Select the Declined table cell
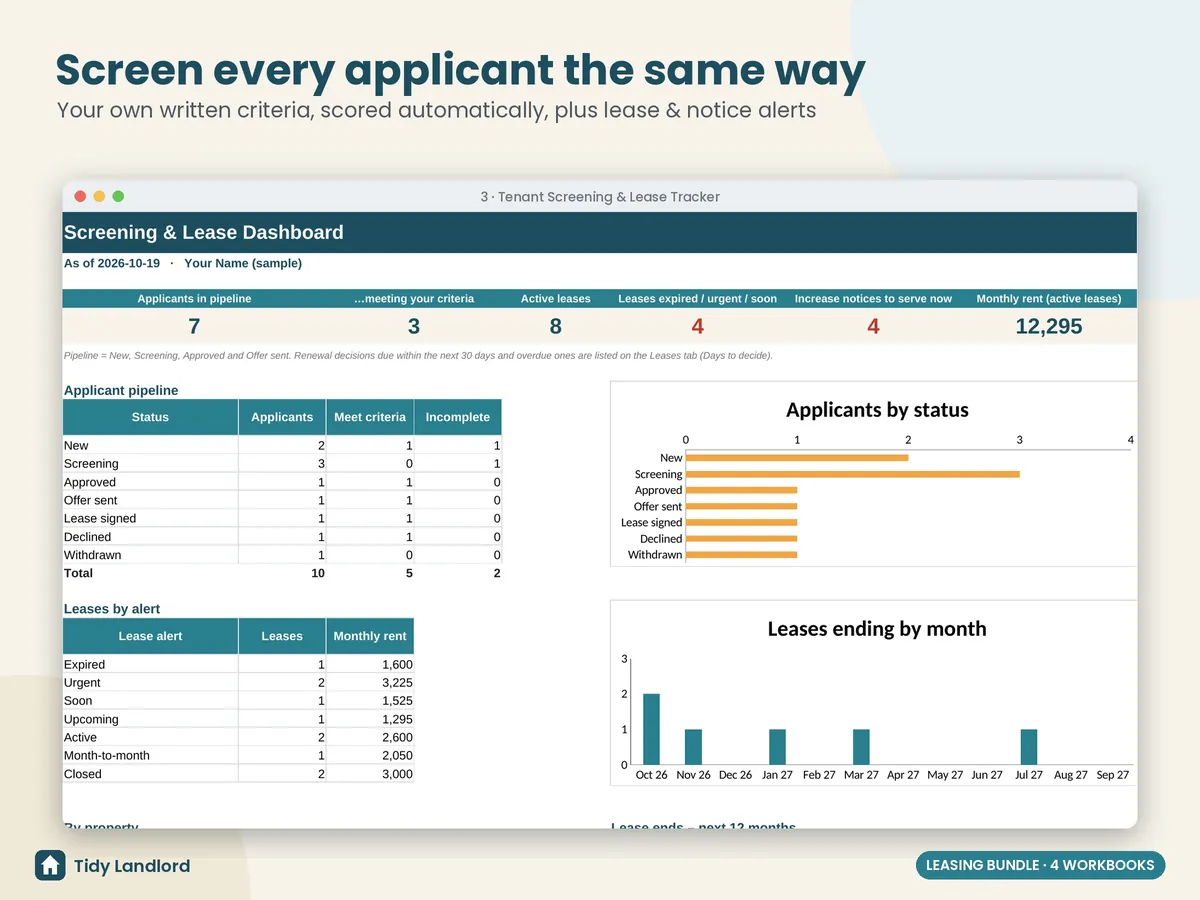The width and height of the screenshot is (1200, 900). (150, 536)
